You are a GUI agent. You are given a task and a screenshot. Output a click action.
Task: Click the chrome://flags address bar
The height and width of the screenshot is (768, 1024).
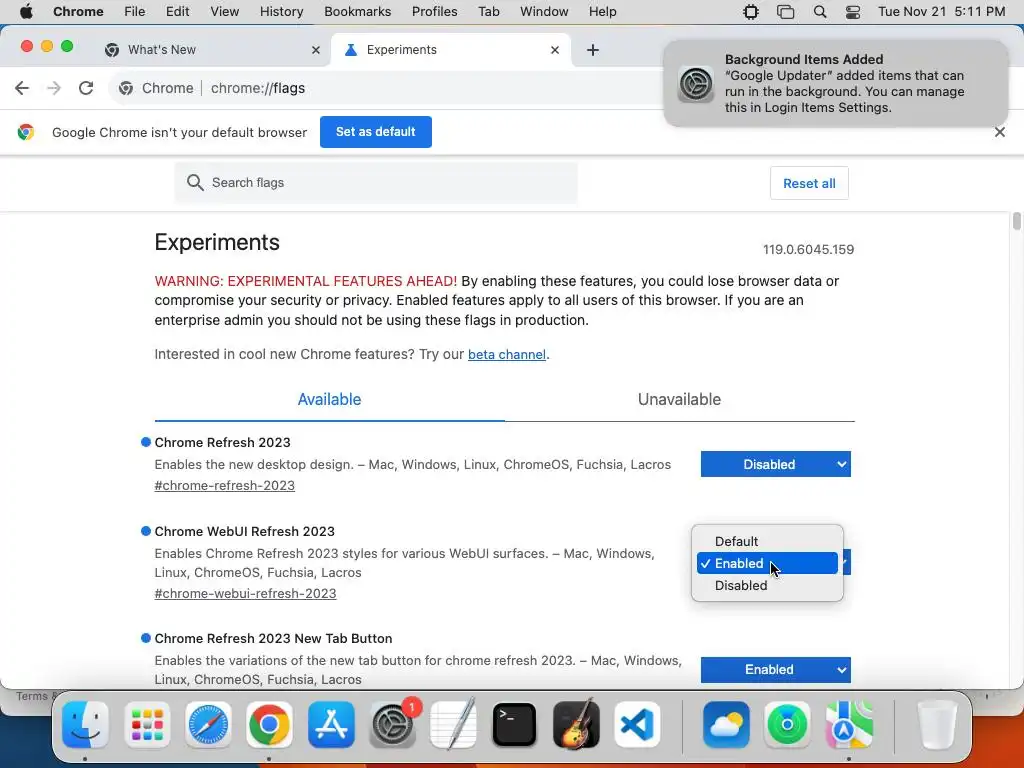[x=385, y=88]
